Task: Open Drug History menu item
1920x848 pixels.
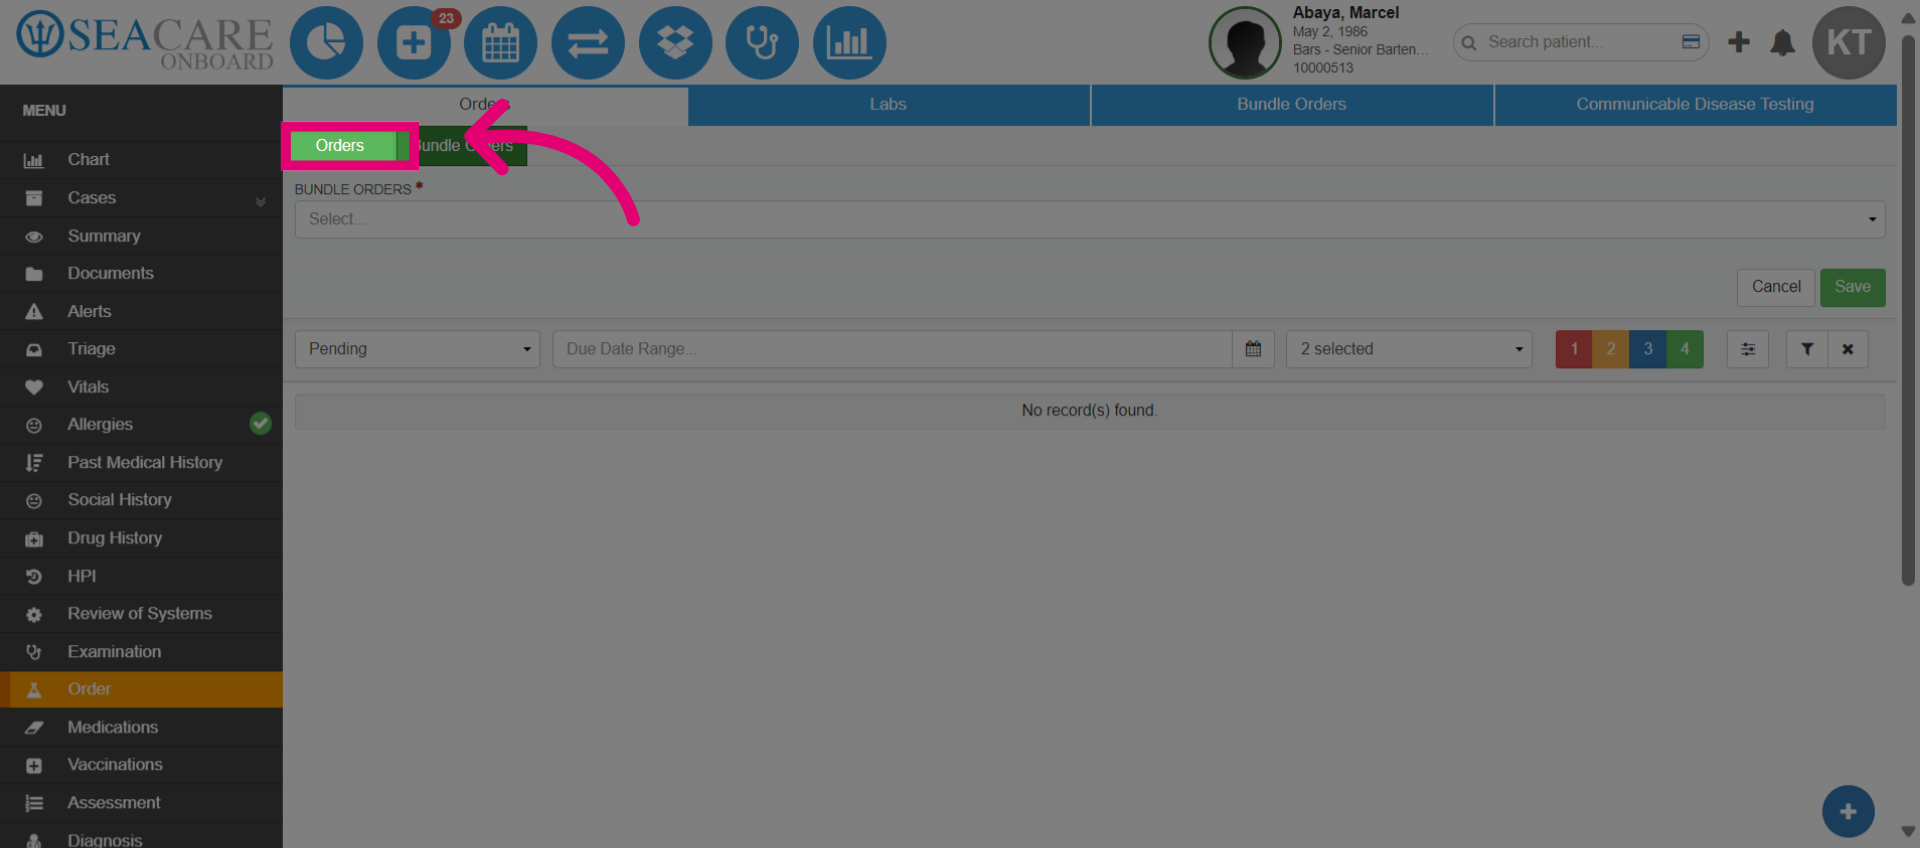Action: pyautogui.click(x=141, y=538)
